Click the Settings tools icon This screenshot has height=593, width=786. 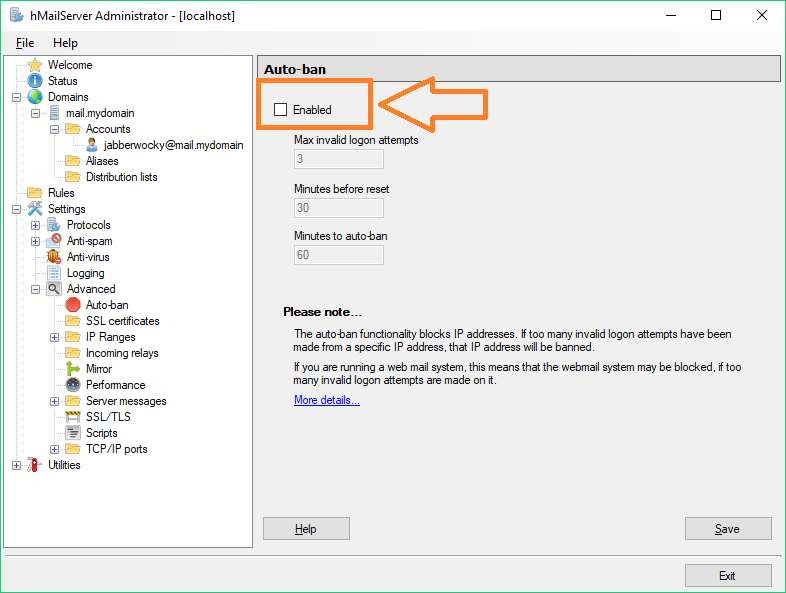[x=35, y=209]
